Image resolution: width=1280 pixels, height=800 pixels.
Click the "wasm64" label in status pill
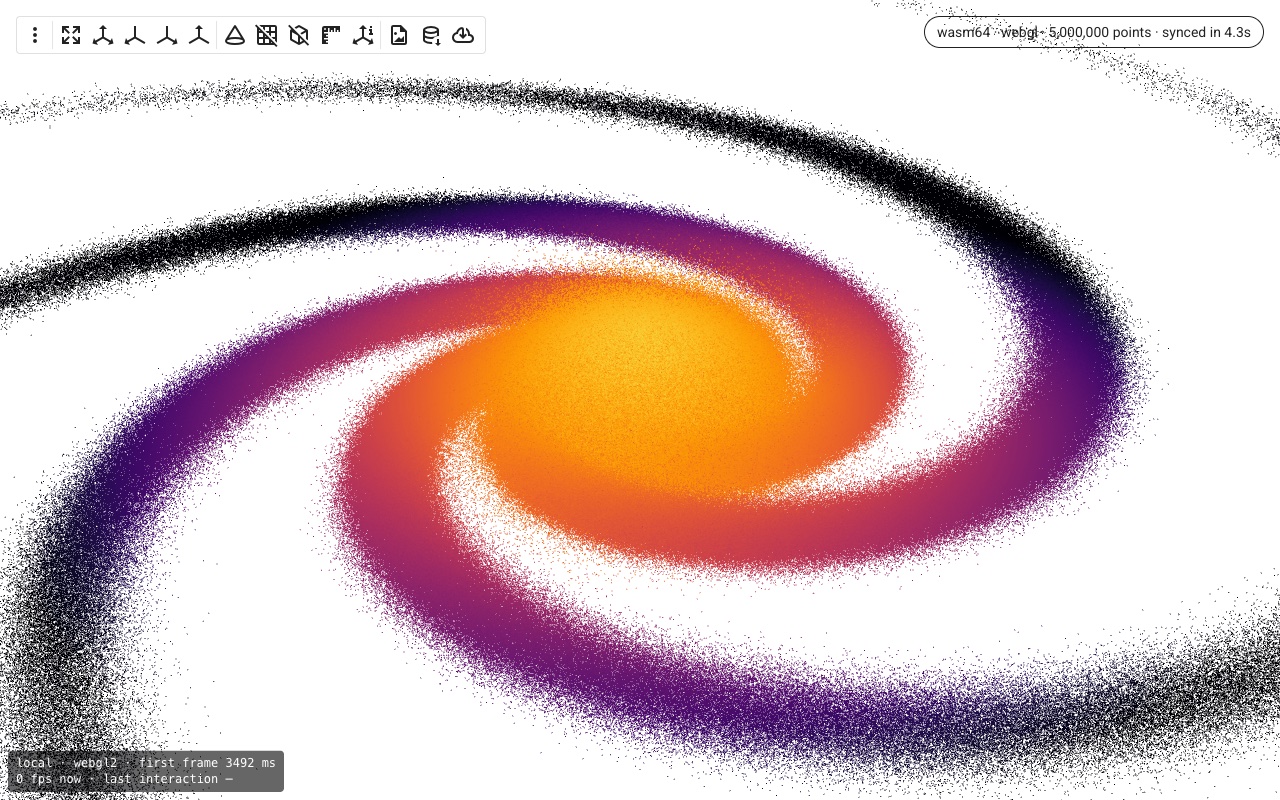pos(963,32)
